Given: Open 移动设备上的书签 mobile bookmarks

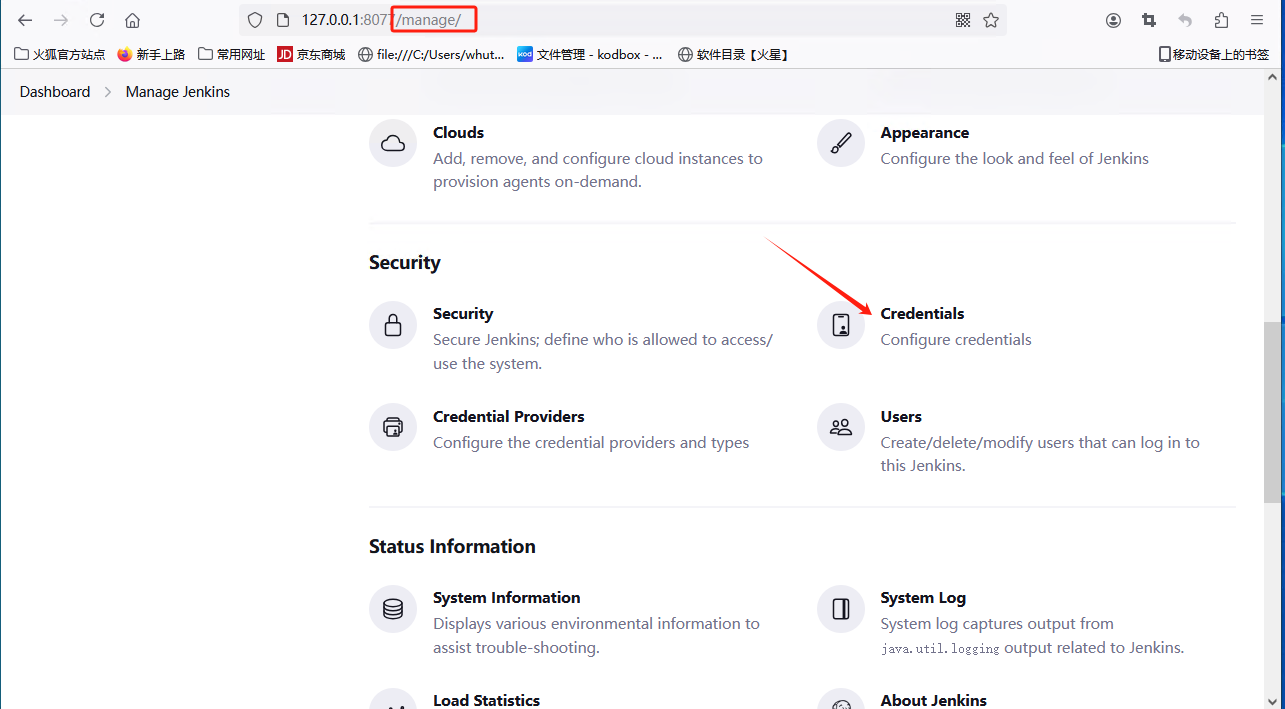Looking at the screenshot, I should tap(1214, 55).
